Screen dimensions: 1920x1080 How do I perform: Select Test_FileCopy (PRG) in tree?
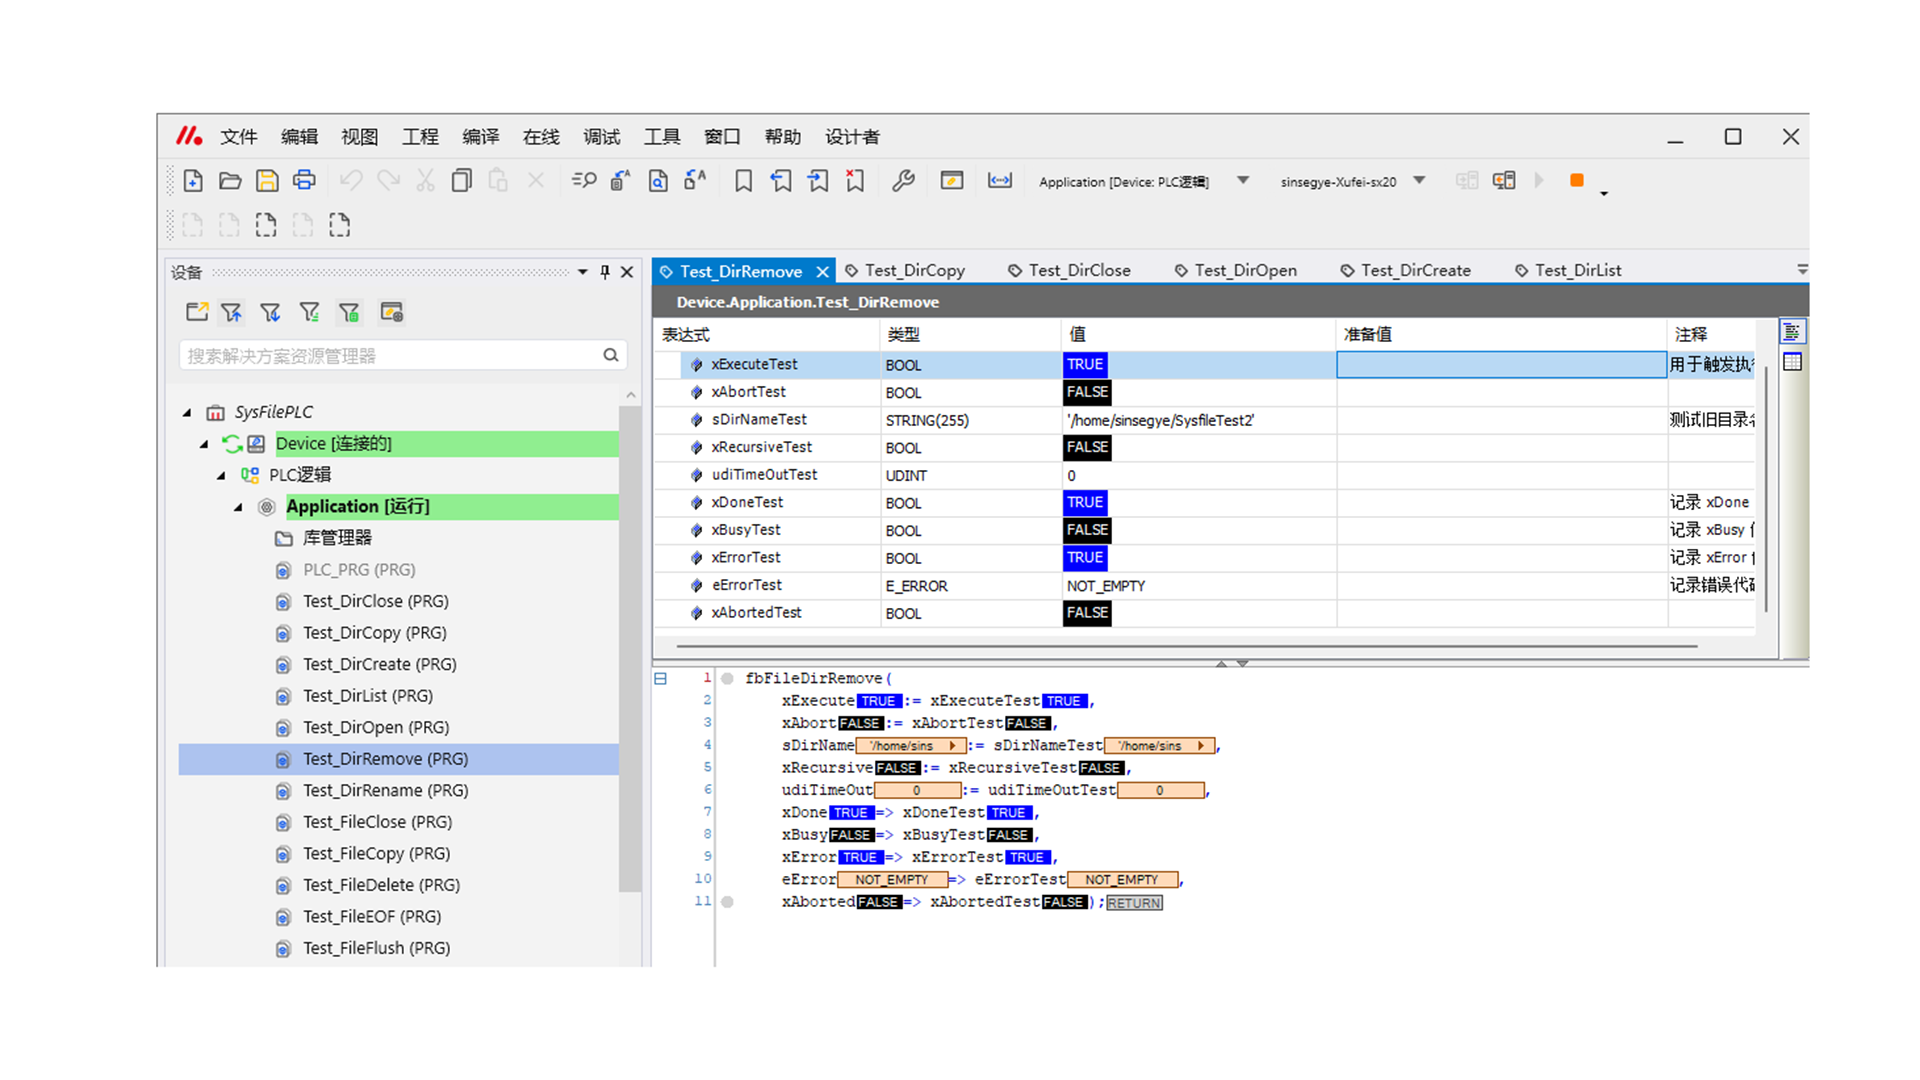(x=377, y=854)
